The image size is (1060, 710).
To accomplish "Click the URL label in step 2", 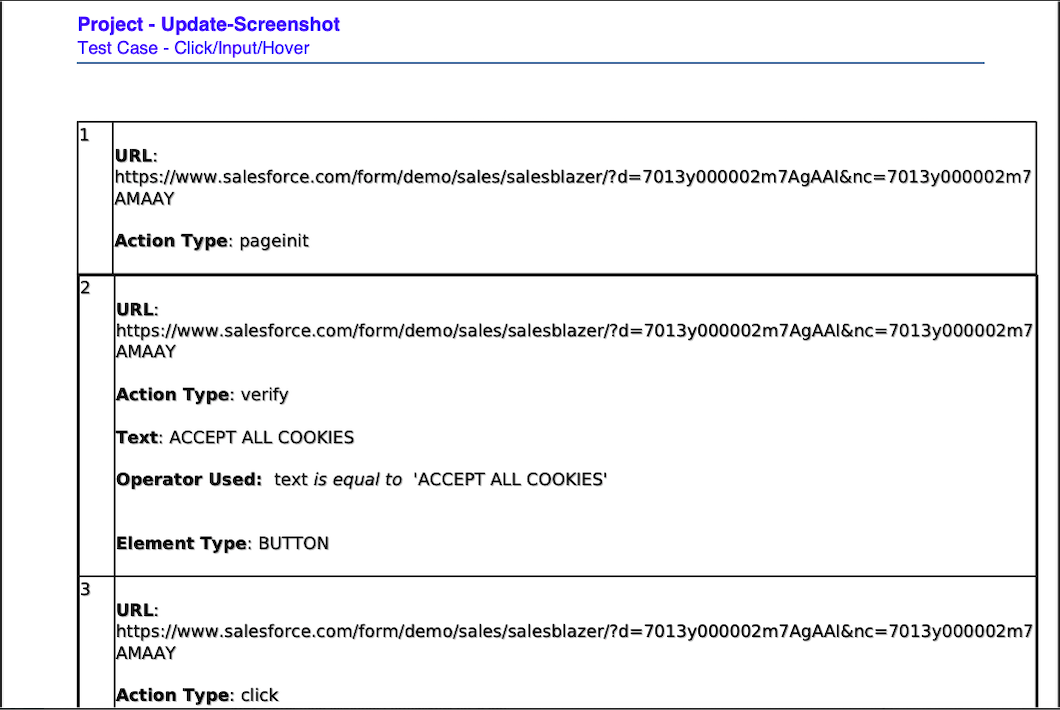I will click(x=137, y=309).
